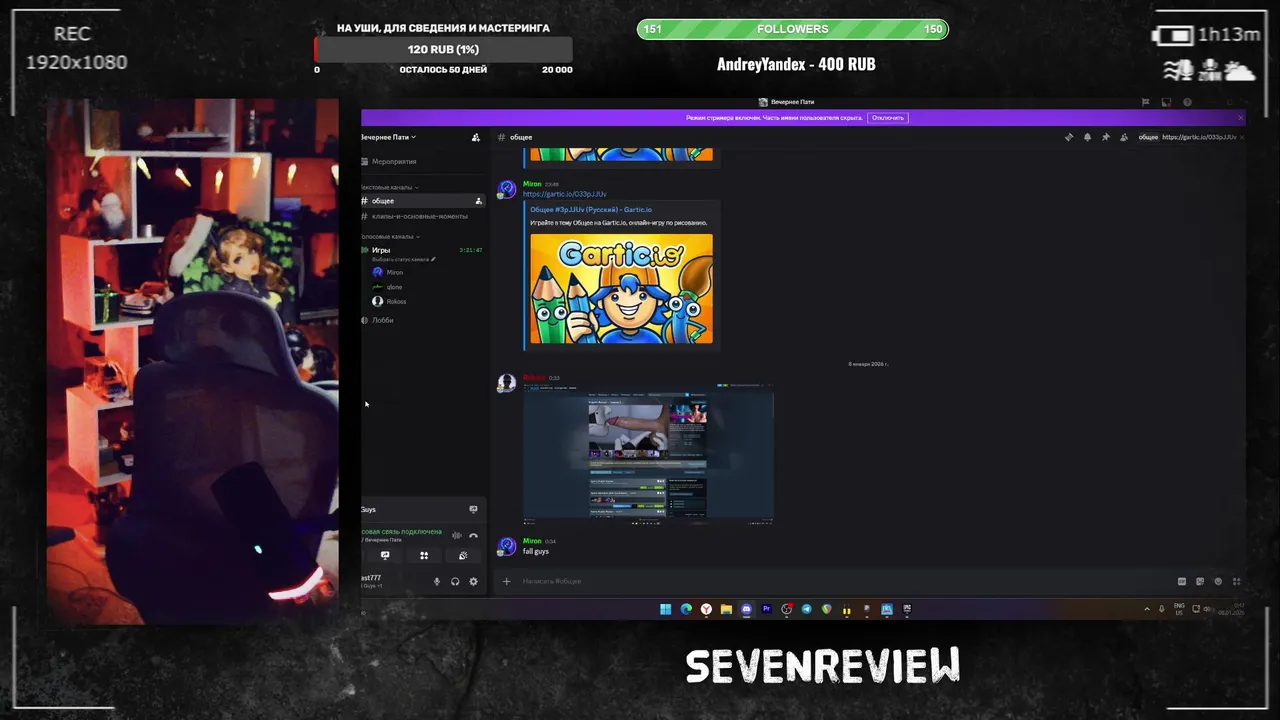
Task: Open Rokoss's avatar in chat
Action: pyautogui.click(x=507, y=383)
